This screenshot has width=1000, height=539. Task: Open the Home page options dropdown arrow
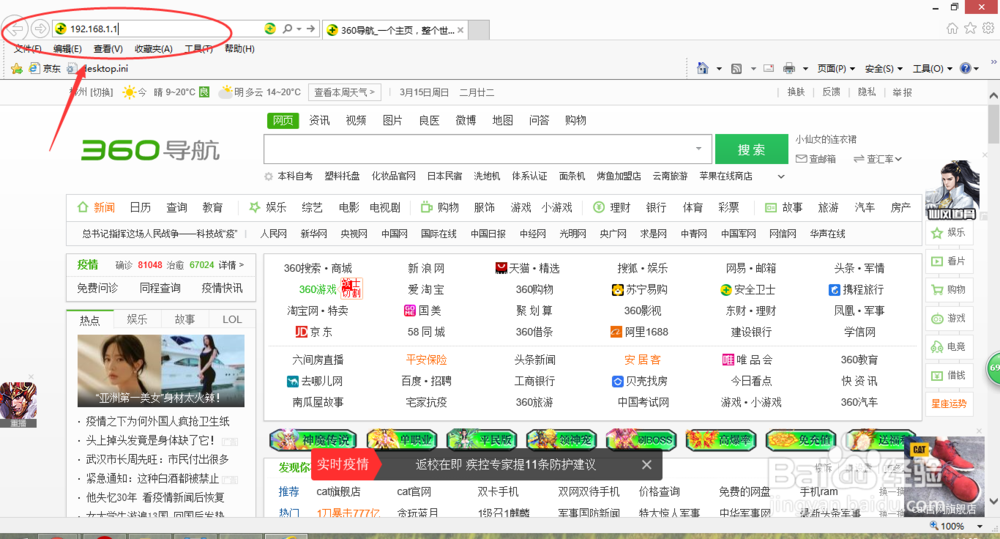click(x=719, y=68)
